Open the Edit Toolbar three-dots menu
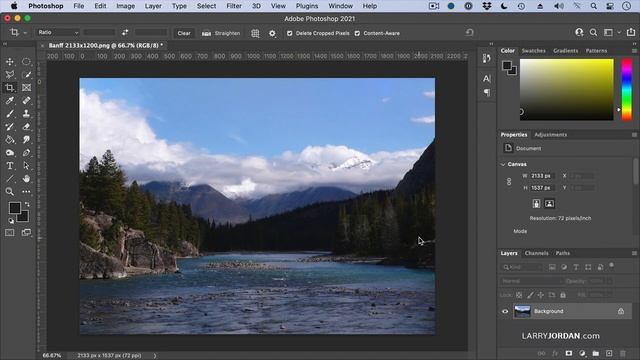 coord(26,191)
